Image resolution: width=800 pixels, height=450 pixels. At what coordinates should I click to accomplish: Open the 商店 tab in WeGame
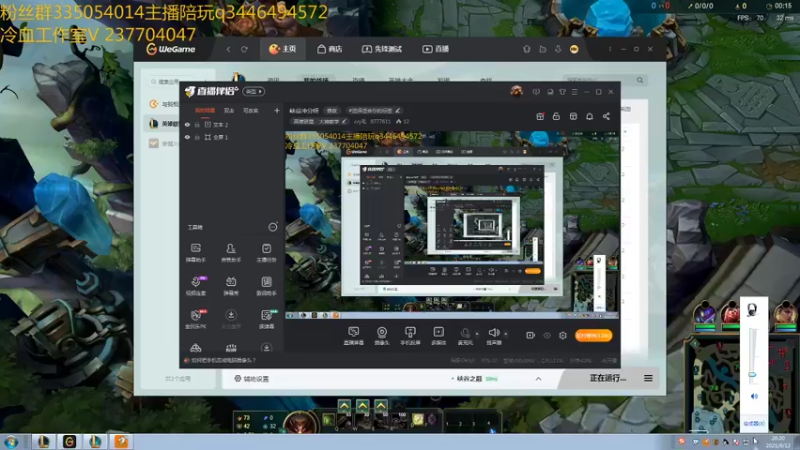point(330,49)
